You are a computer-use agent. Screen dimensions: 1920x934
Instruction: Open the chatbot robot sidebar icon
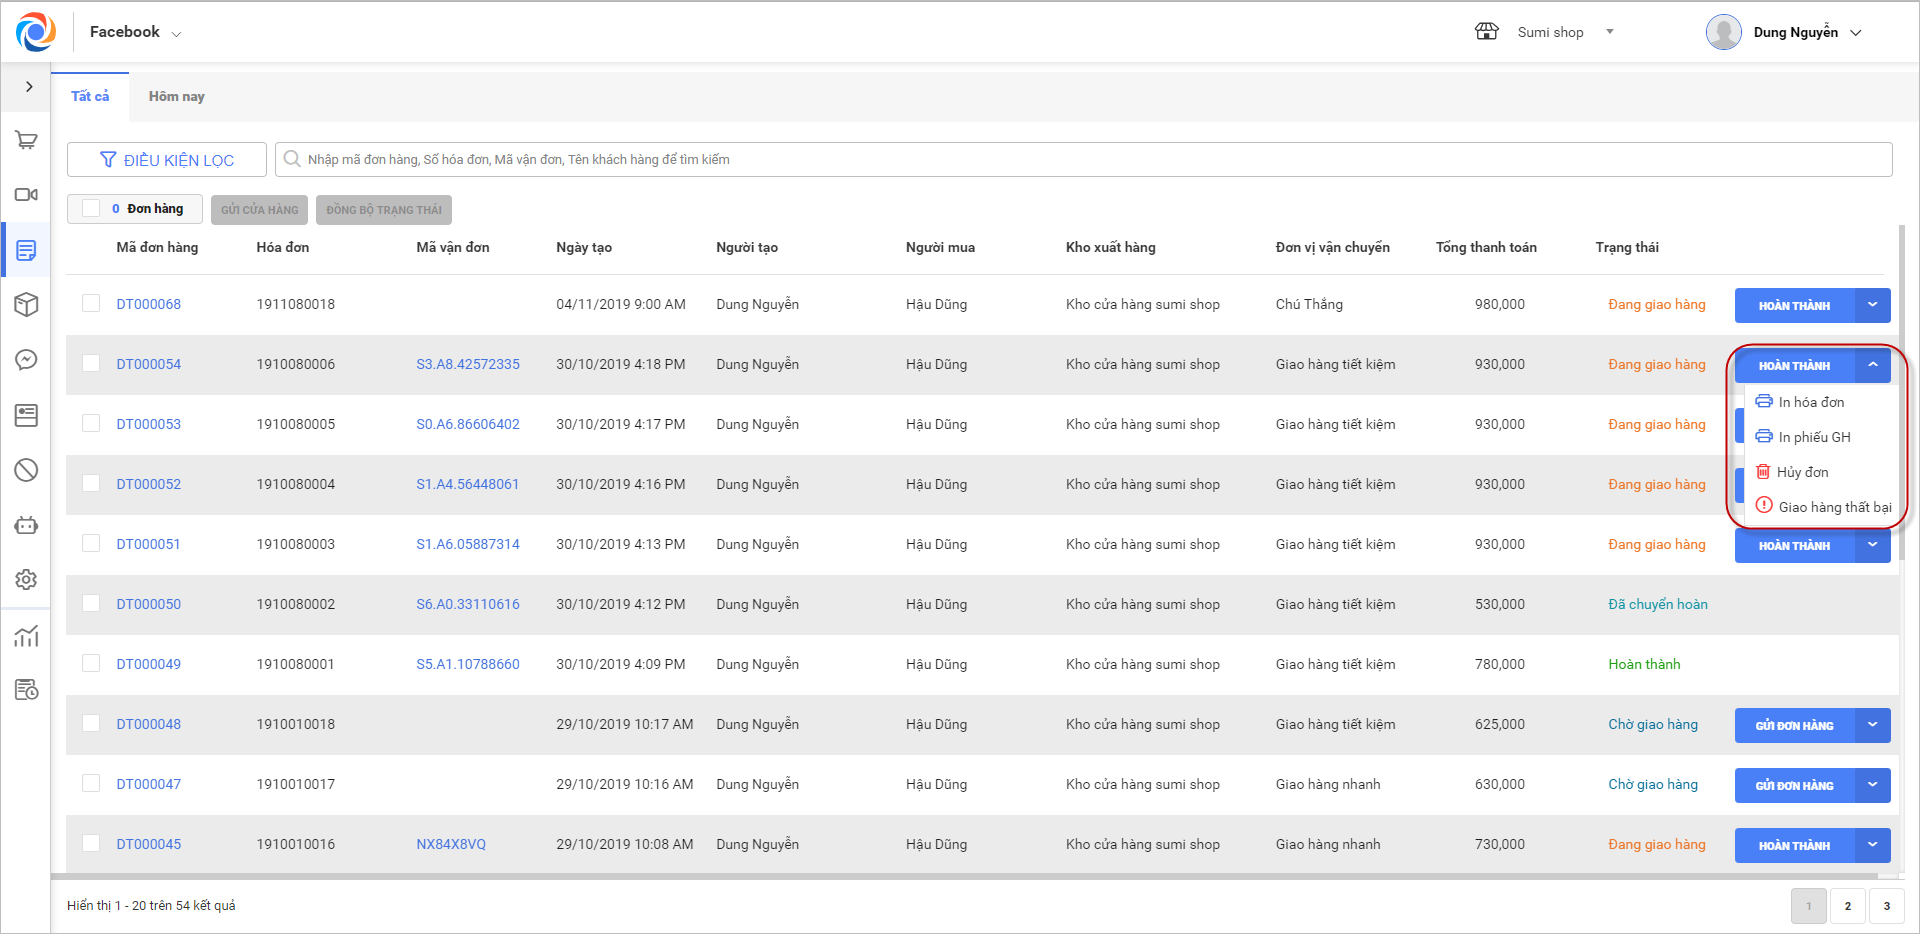(x=26, y=525)
